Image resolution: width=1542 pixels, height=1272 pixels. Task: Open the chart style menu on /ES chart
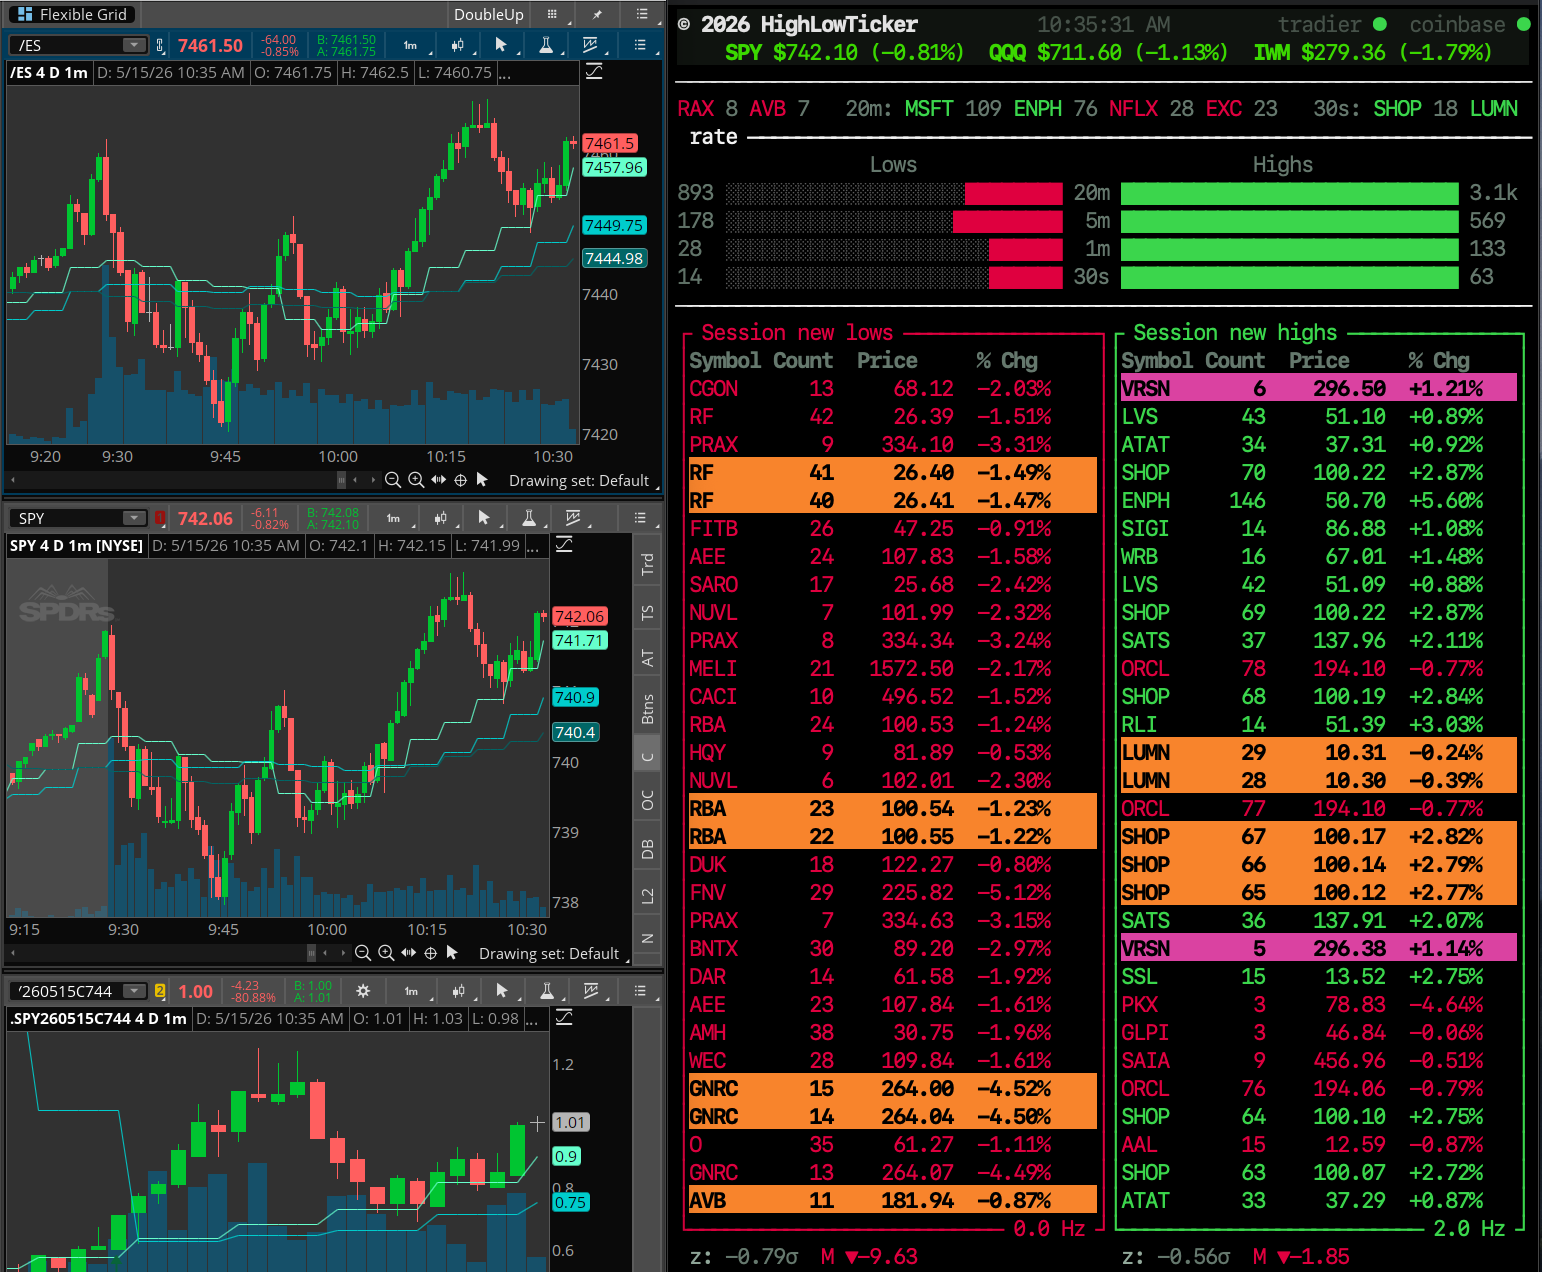click(x=458, y=45)
